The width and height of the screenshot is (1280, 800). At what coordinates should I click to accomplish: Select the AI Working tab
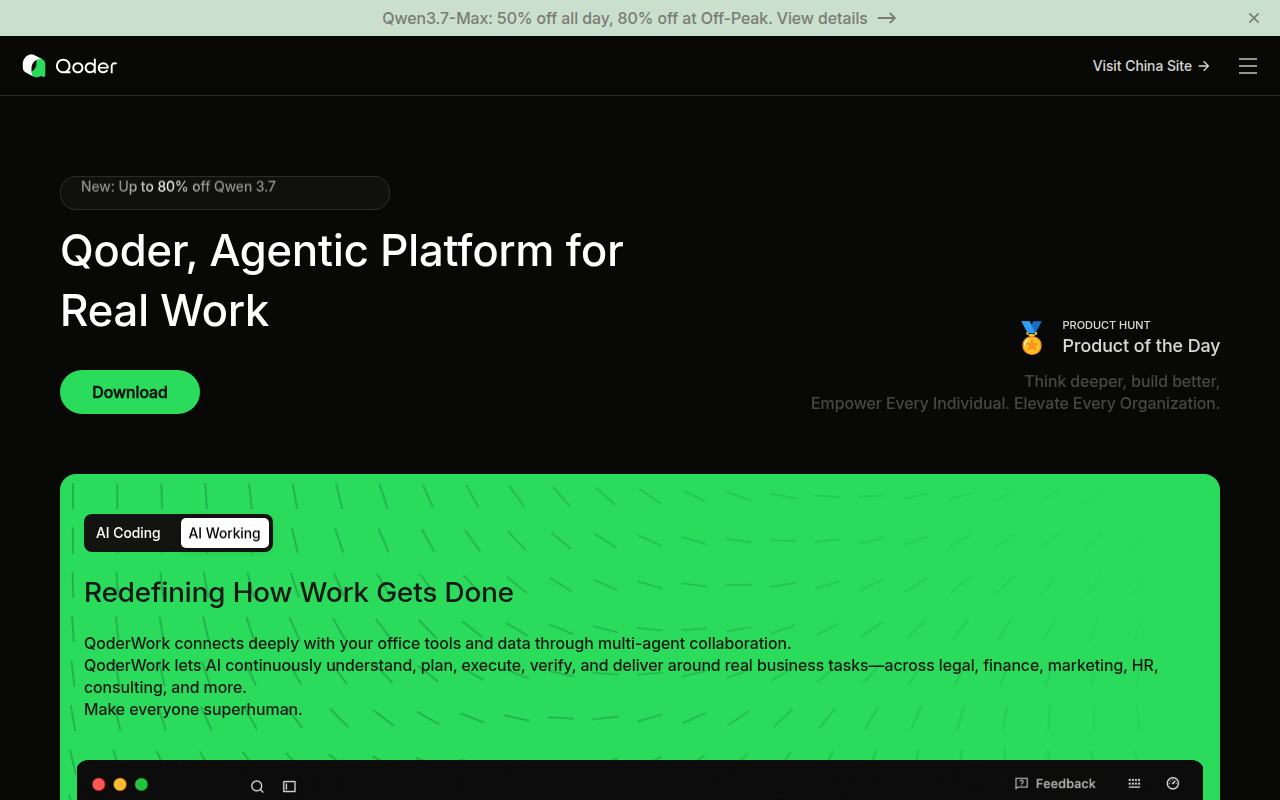[x=225, y=533]
